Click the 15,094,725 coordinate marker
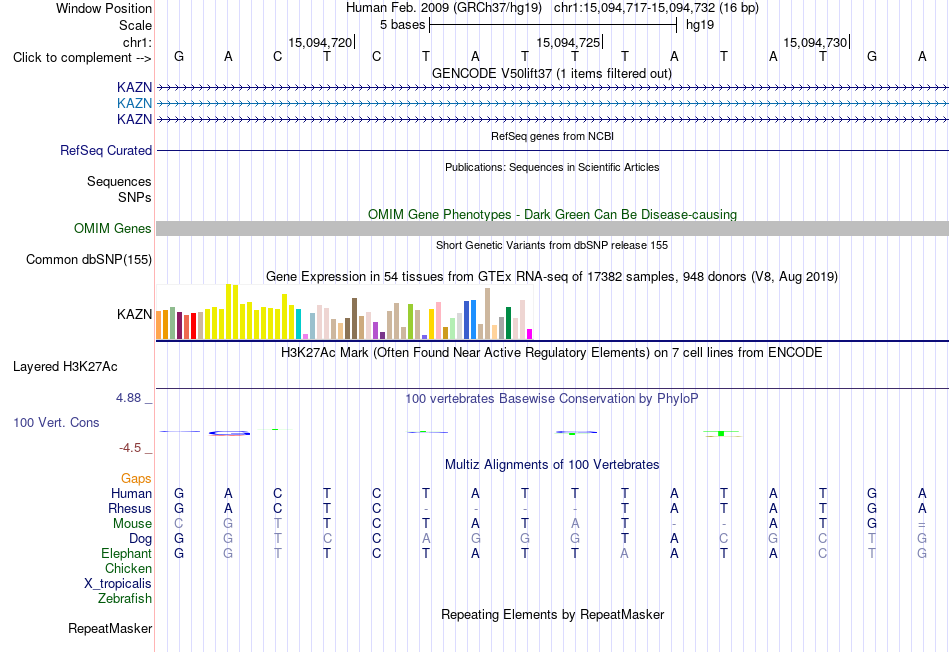The height and width of the screenshot is (652, 950). pyautogui.click(x=568, y=42)
